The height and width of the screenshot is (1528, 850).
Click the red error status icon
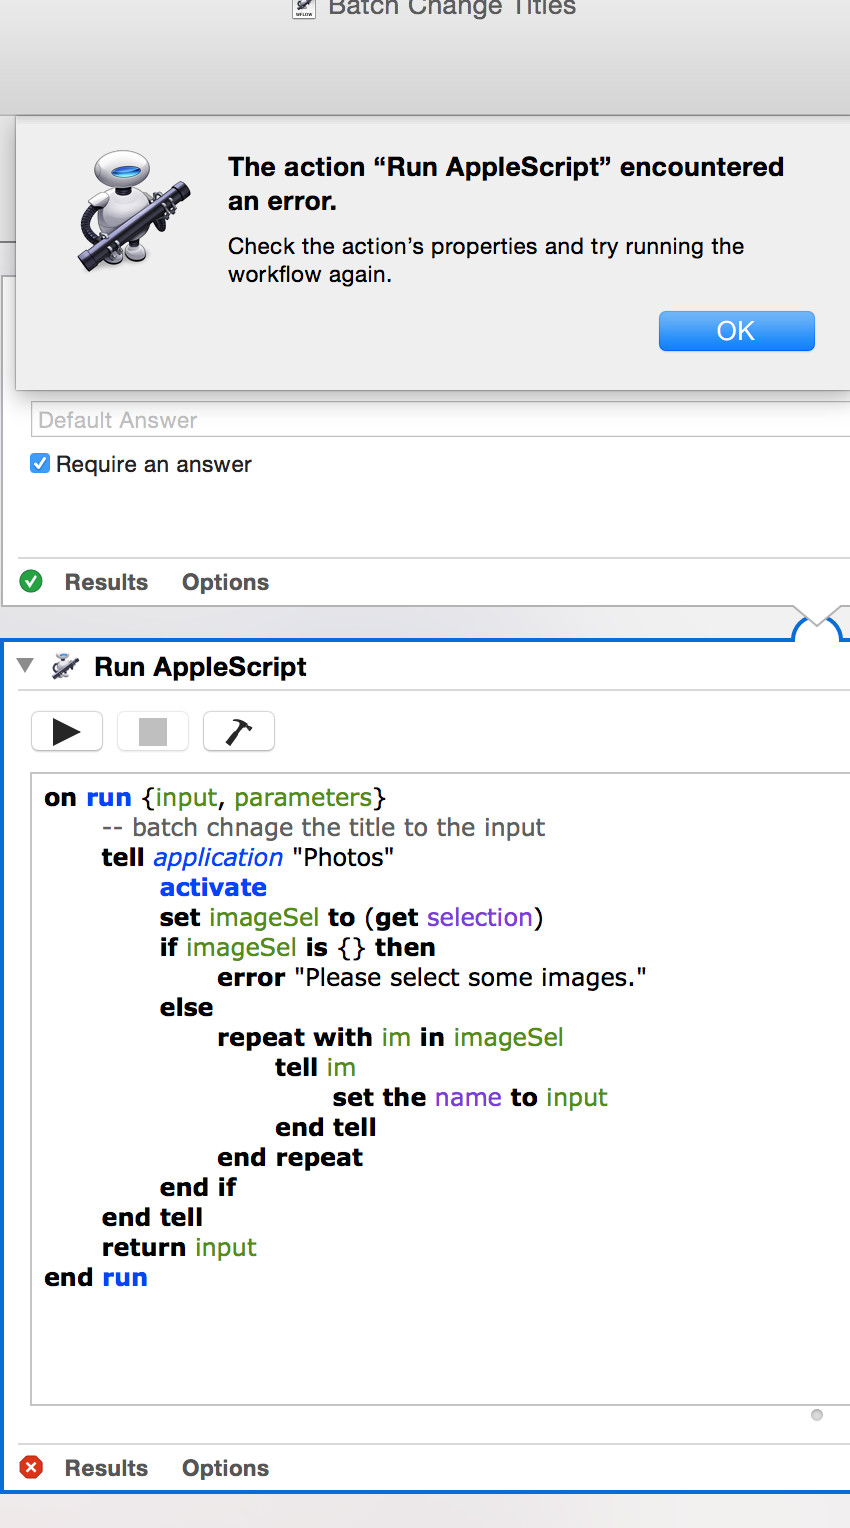(30, 1467)
